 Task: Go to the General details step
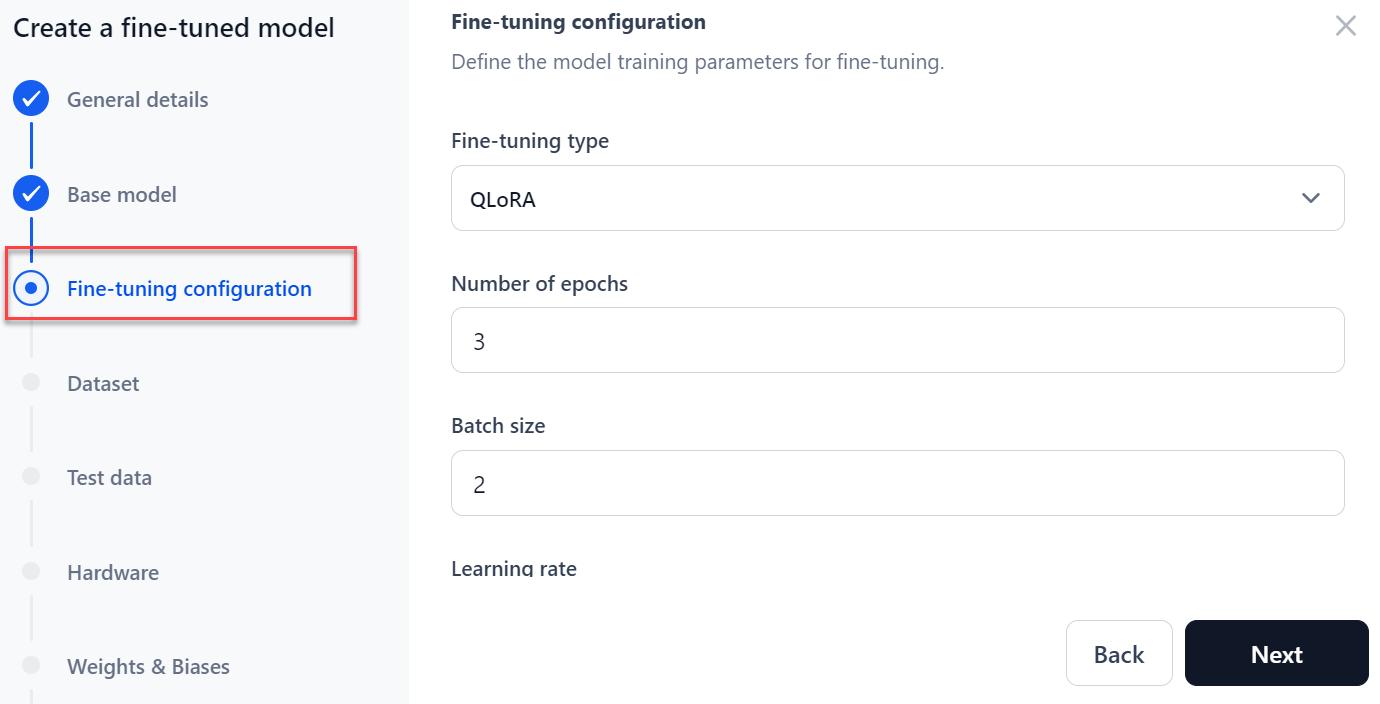138,100
